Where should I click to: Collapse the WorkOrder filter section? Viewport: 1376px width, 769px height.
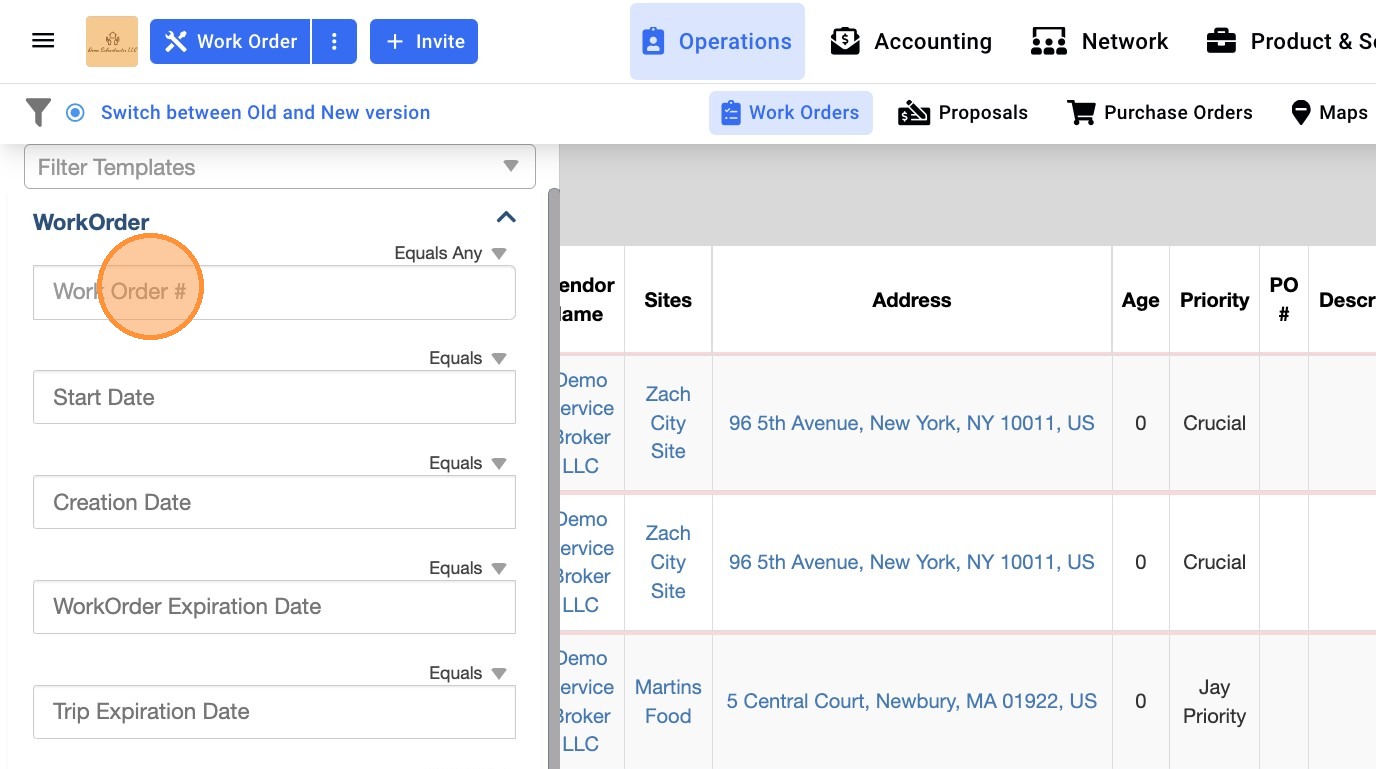tap(506, 218)
